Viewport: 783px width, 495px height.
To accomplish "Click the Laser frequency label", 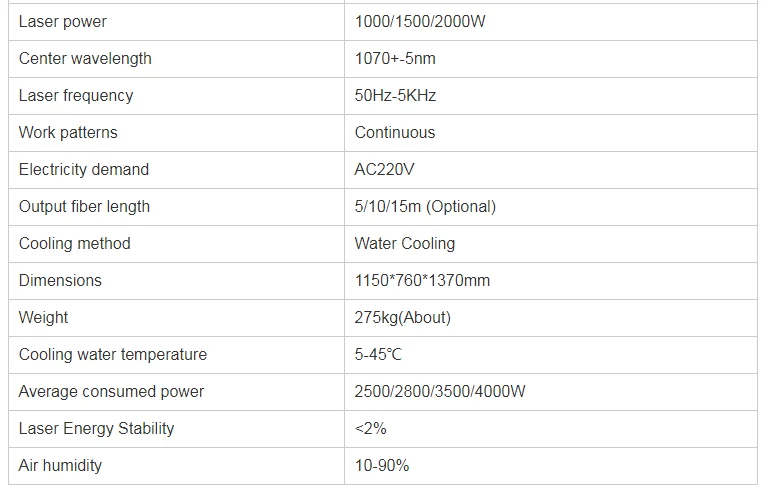I will (x=76, y=95).
